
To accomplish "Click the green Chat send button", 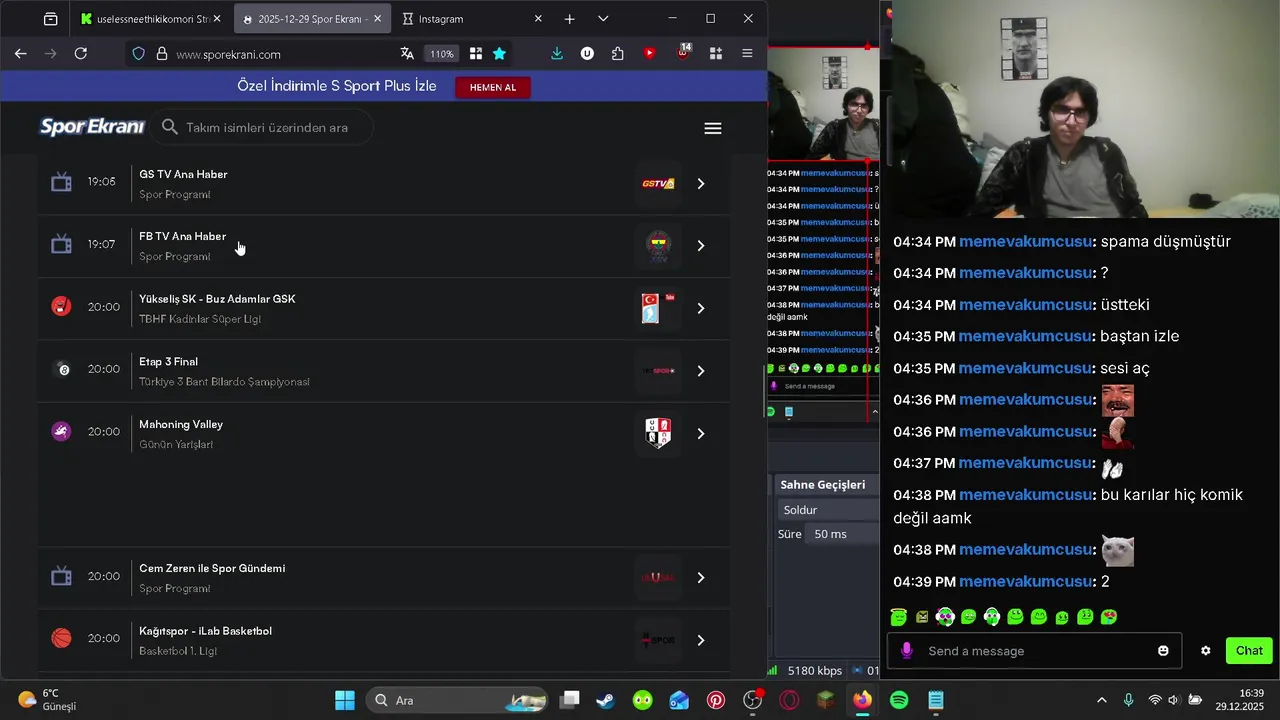I will click(1249, 651).
